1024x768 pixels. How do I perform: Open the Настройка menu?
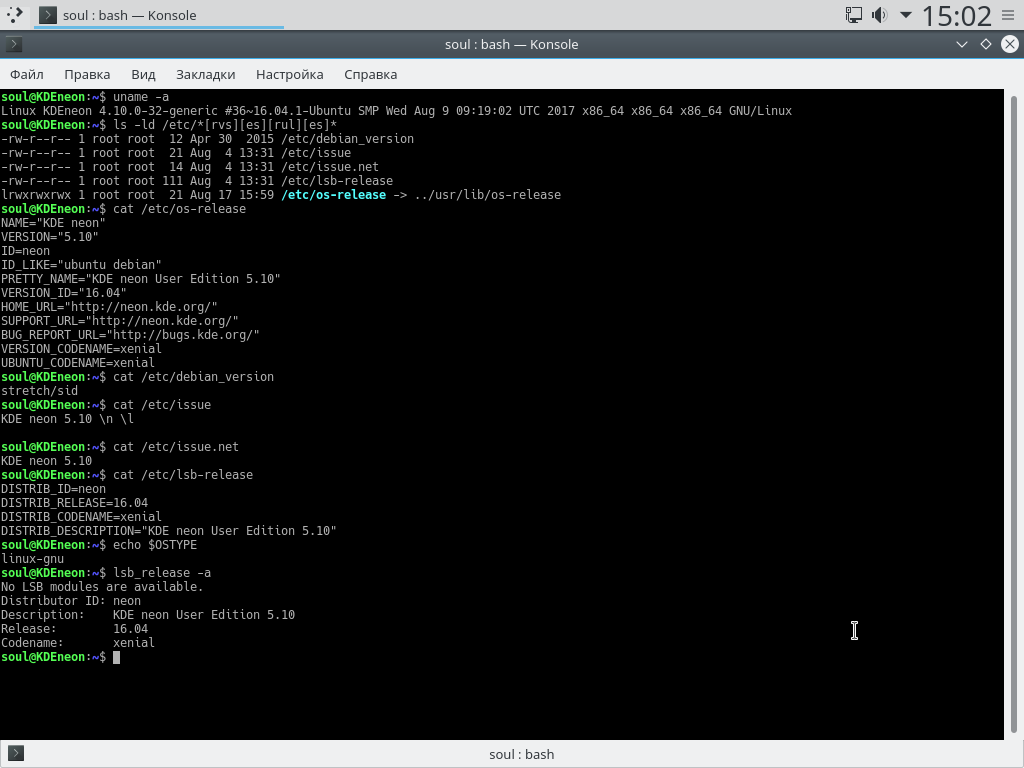[x=289, y=74]
